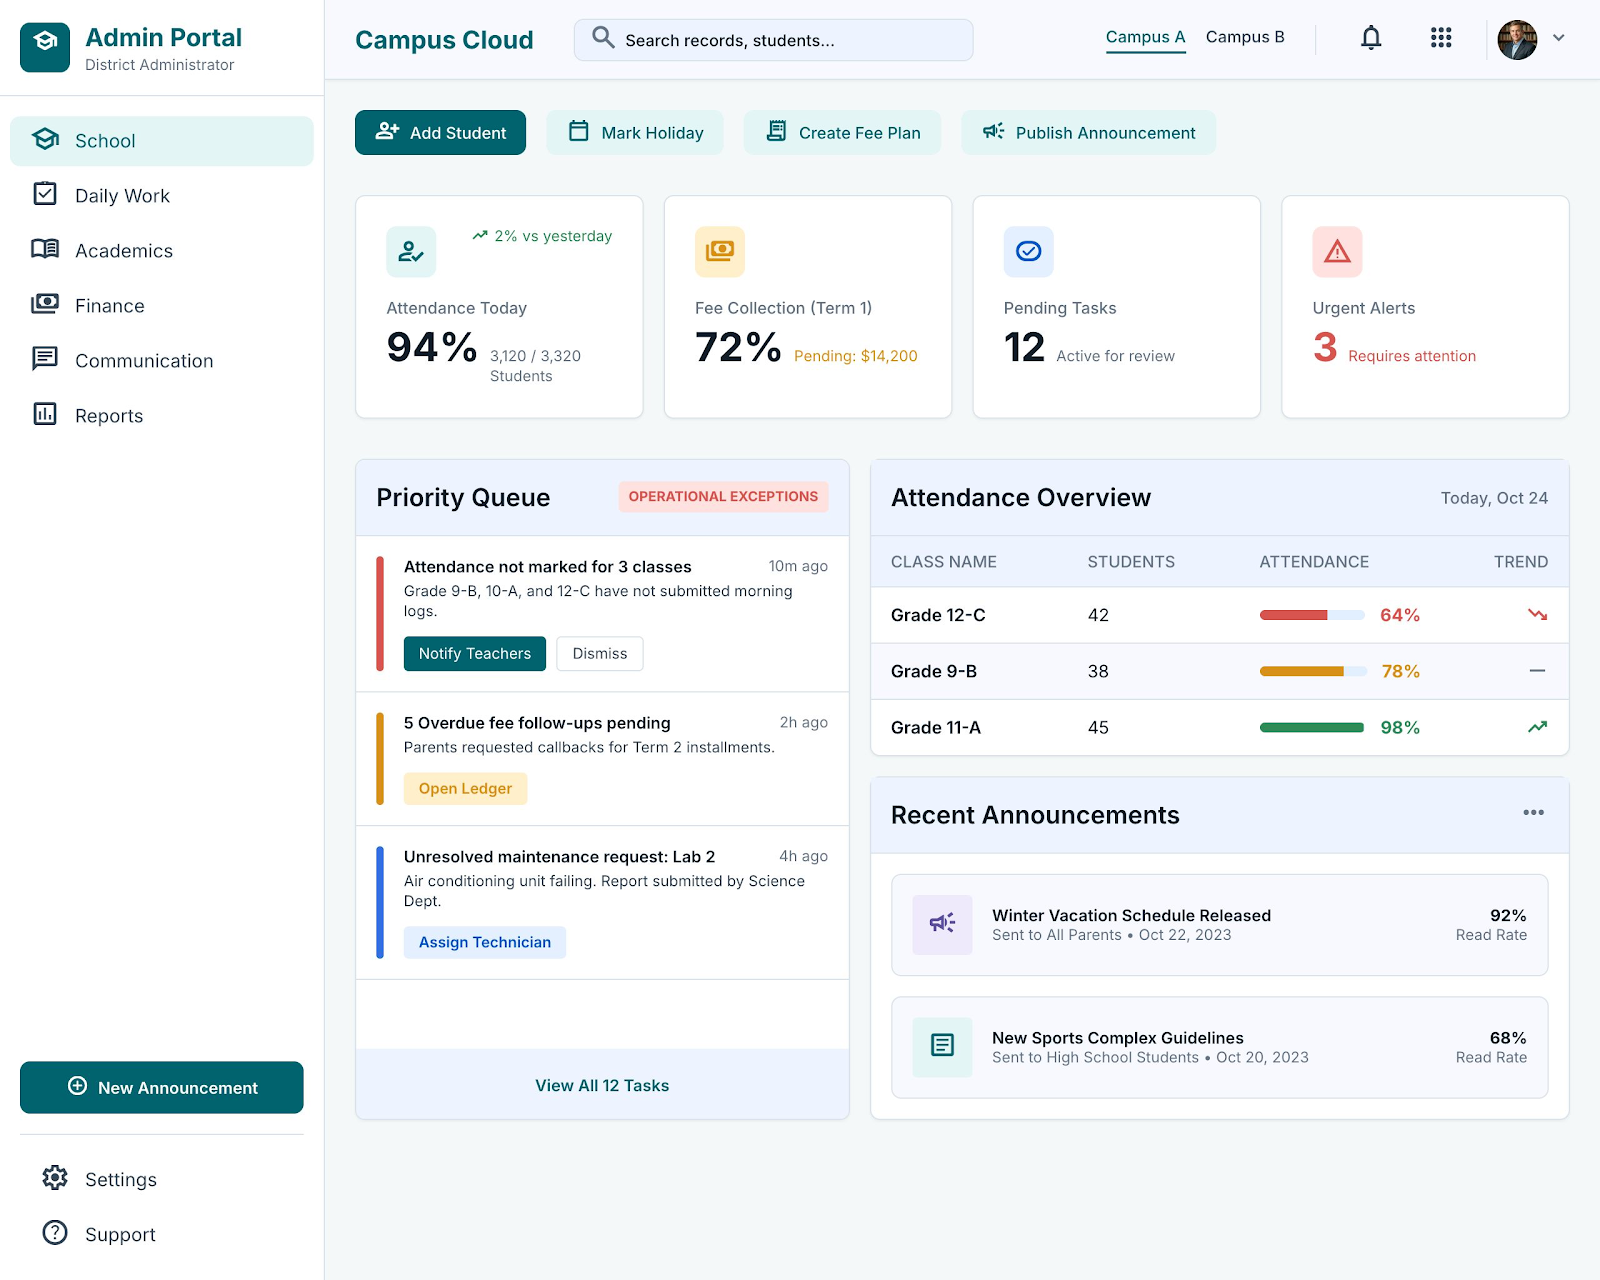Click the New Announcement sidebar button
The width and height of the screenshot is (1600, 1280).
tap(162, 1088)
